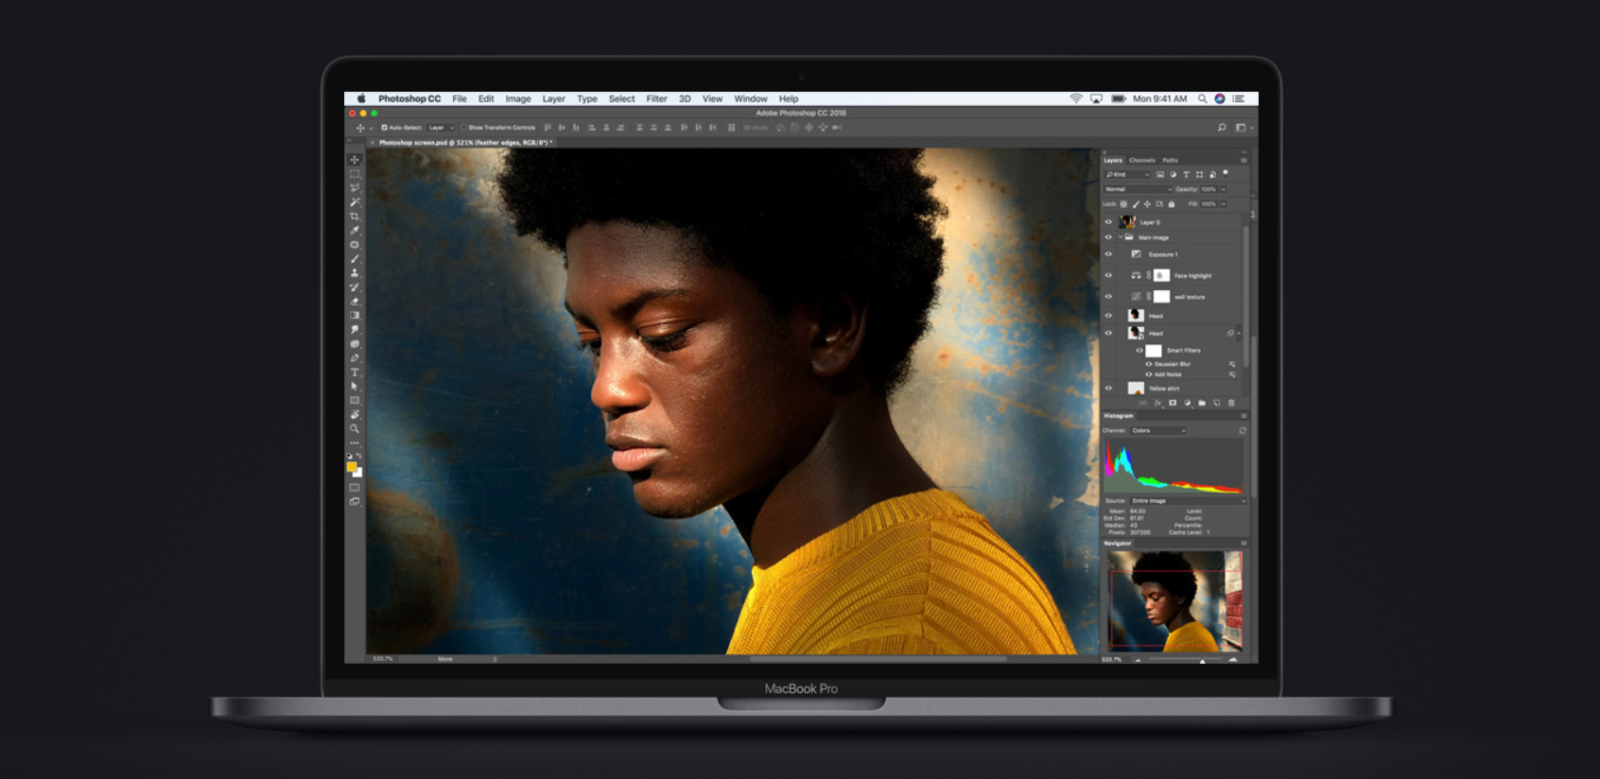The image size is (1600, 779).
Task: Switch to the Channels tab
Action: (1142, 160)
